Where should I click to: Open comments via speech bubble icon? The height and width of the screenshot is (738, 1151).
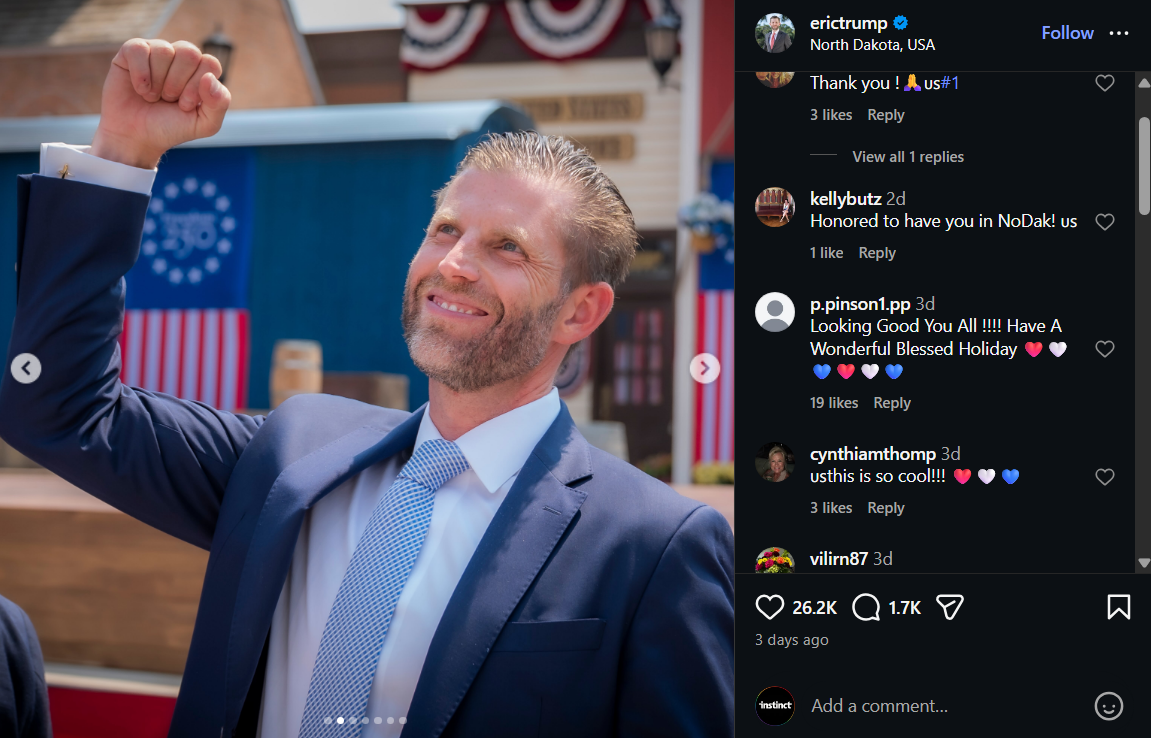866,607
